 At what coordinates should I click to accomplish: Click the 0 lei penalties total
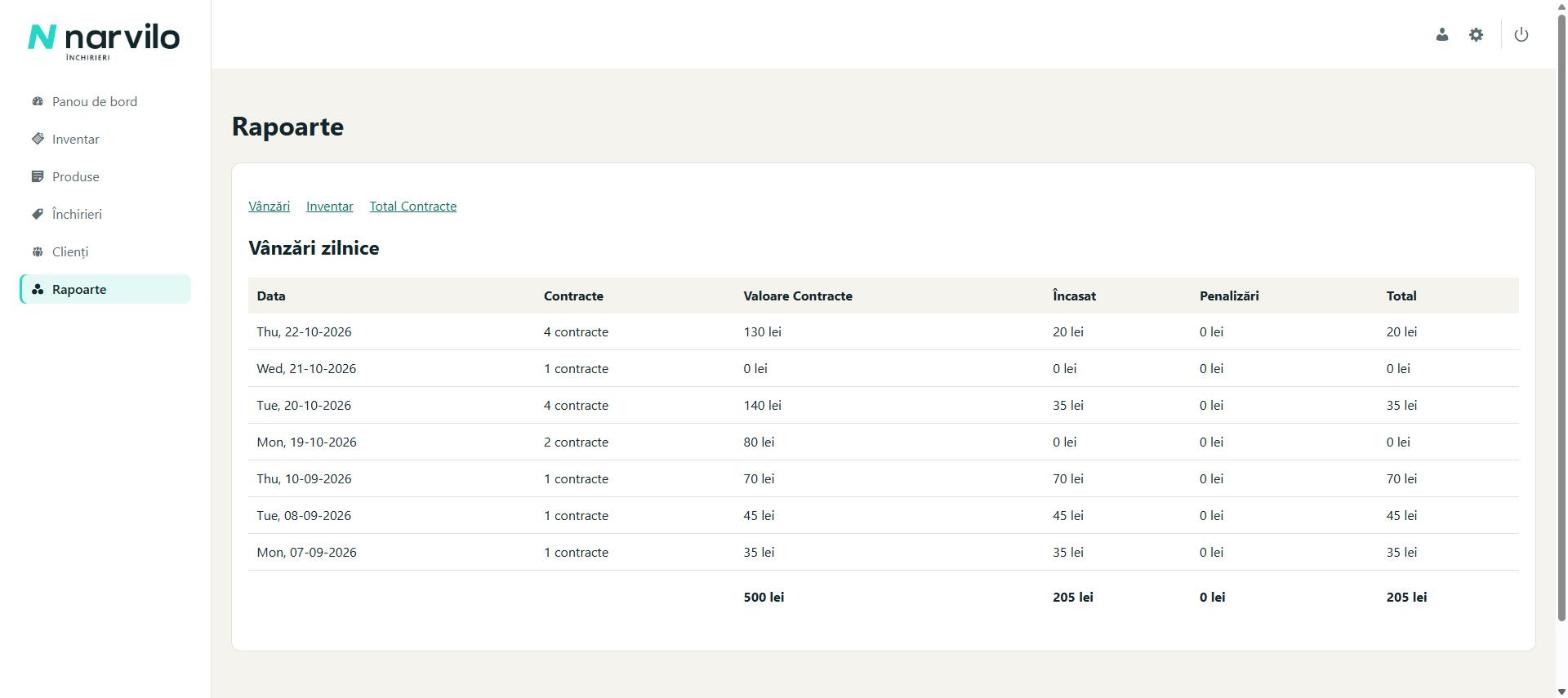tap(1212, 597)
